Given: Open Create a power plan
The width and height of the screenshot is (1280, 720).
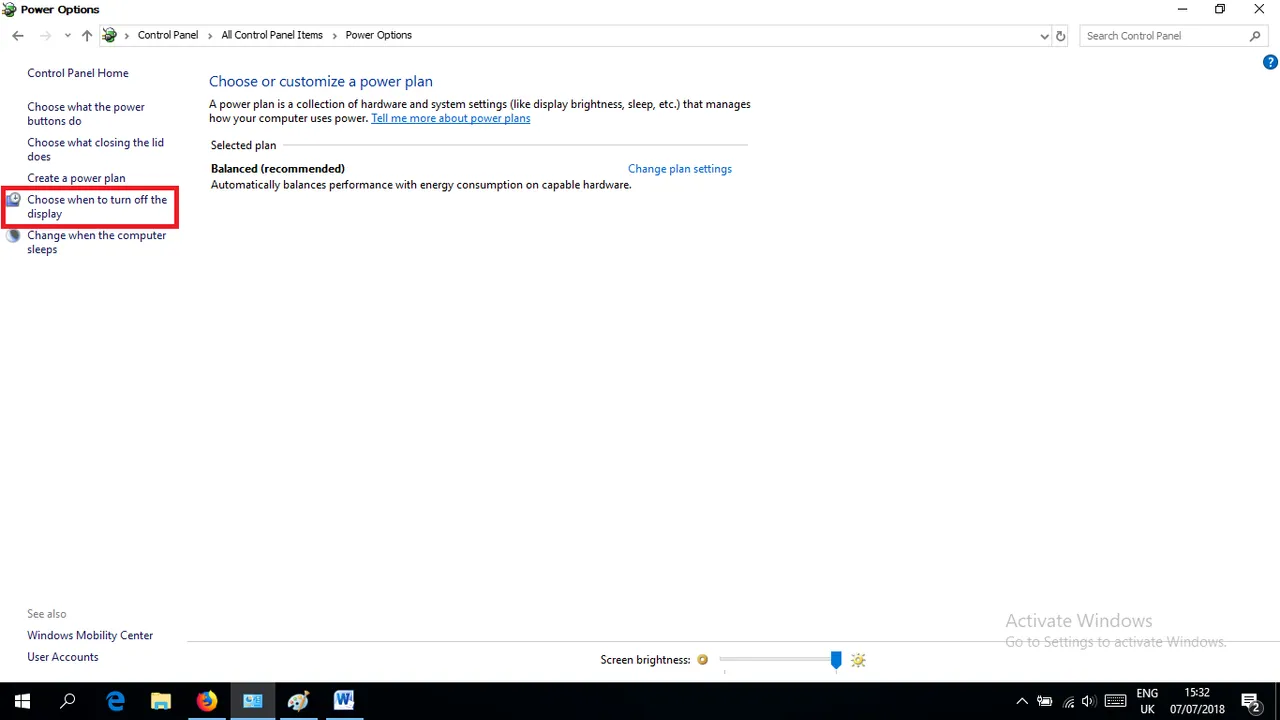Looking at the screenshot, I should [76, 178].
